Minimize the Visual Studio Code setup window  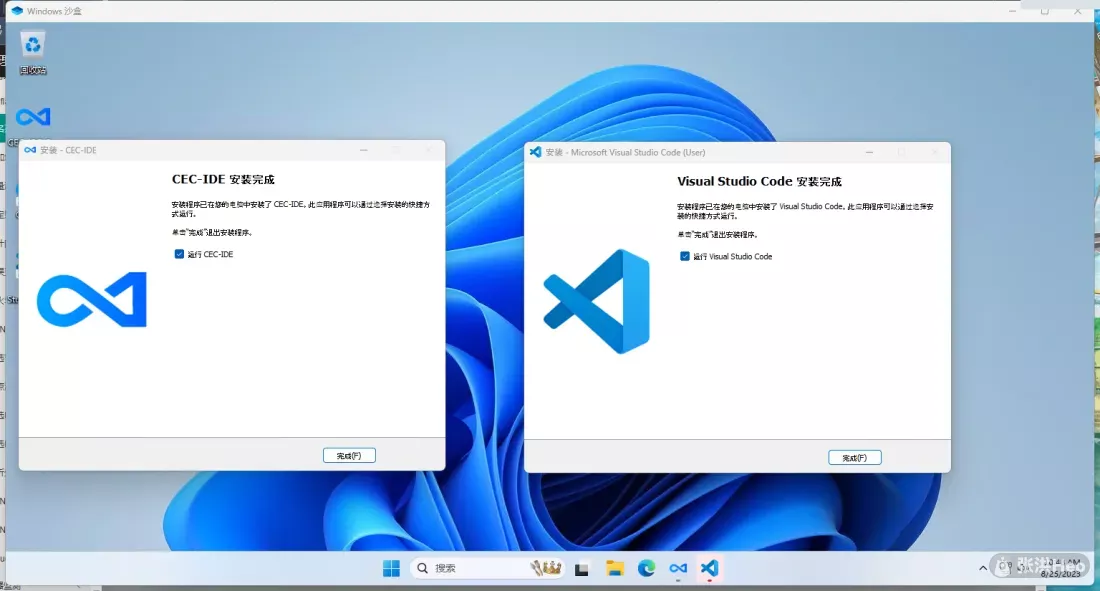point(868,152)
